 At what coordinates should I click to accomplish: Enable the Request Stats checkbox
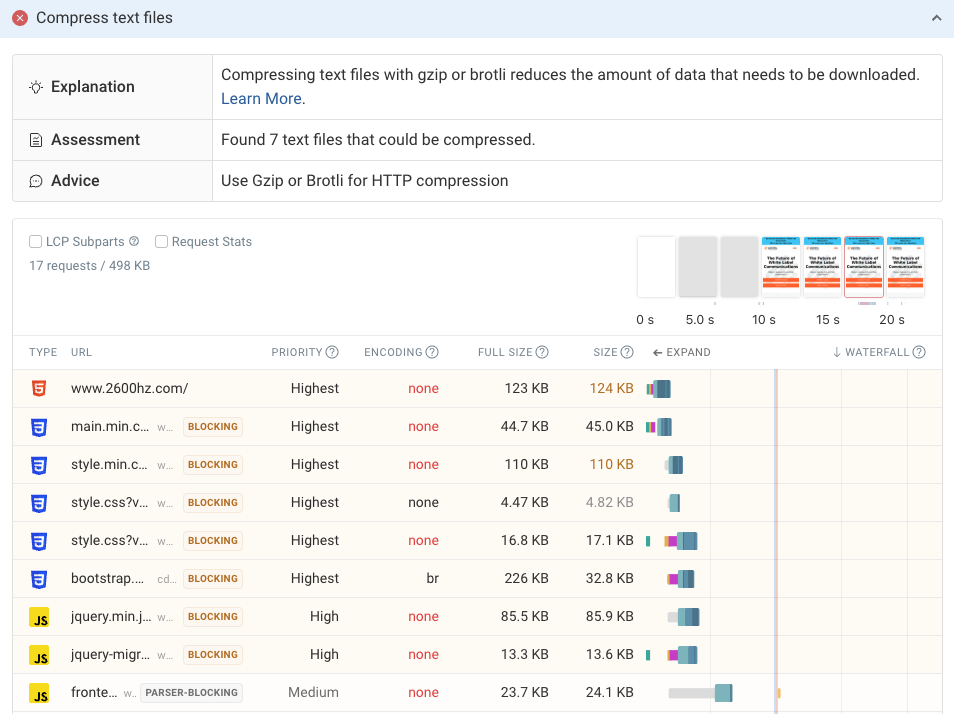pos(162,242)
